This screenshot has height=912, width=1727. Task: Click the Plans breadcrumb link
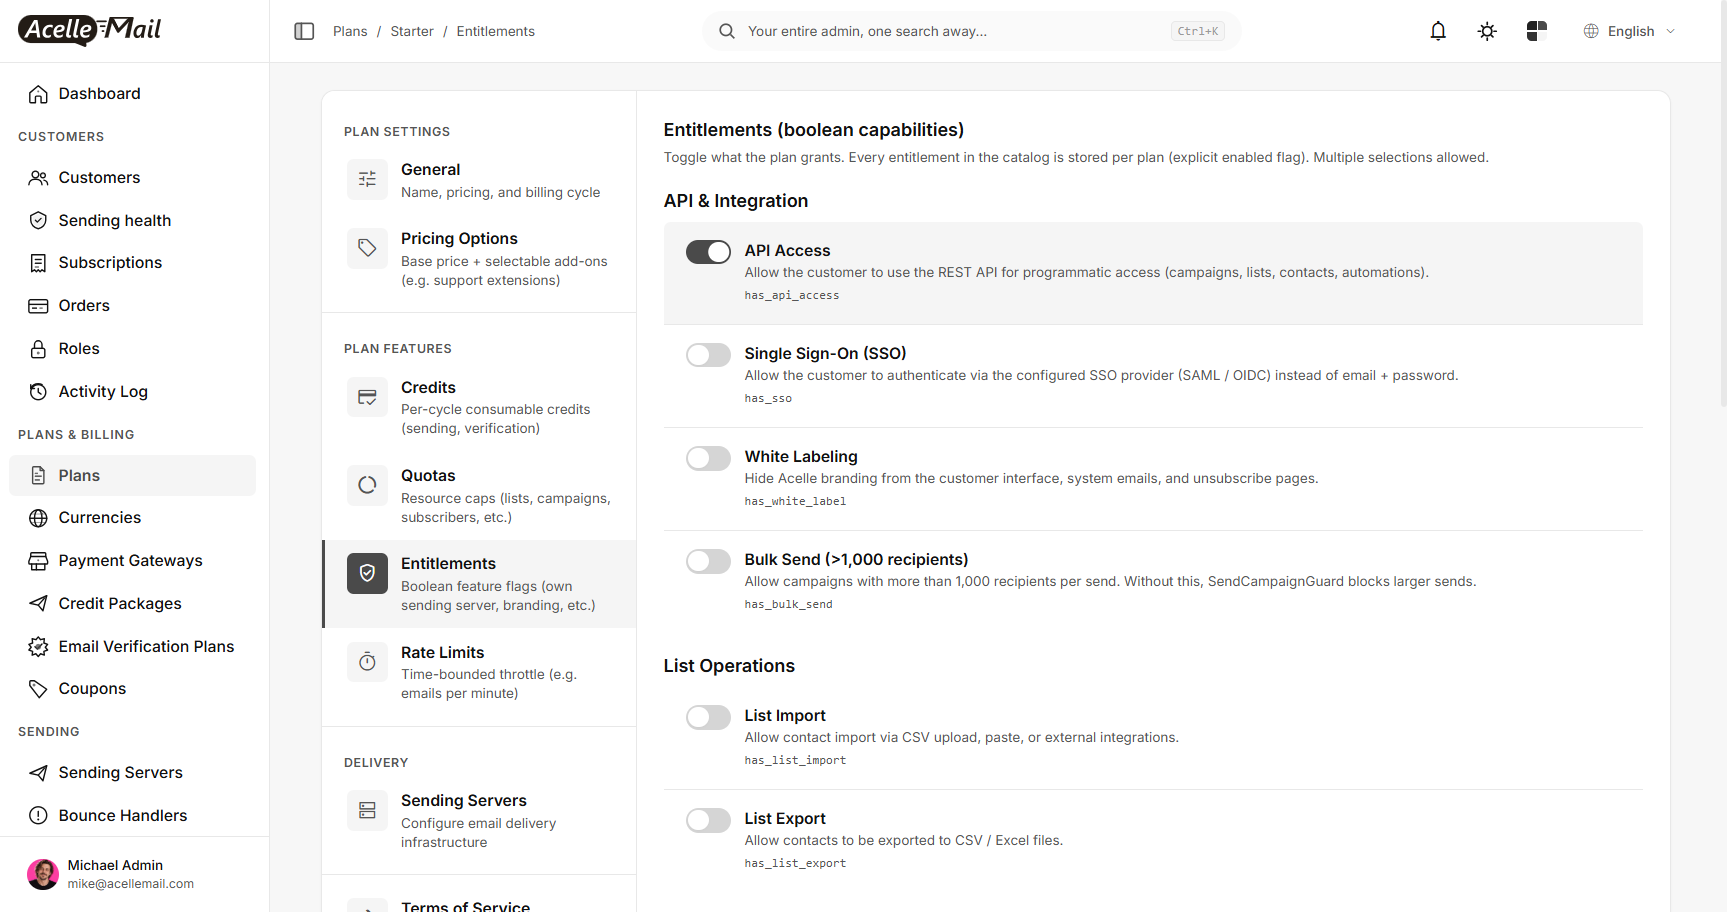[350, 31]
